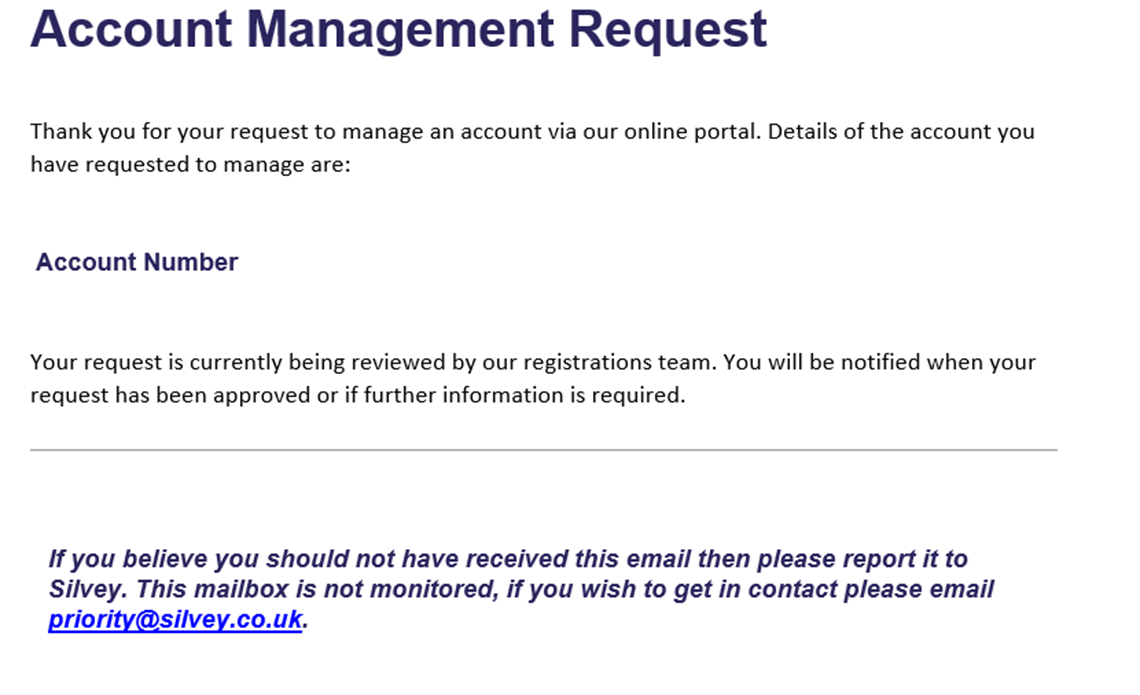The width and height of the screenshot is (1140, 695).
Task: Click the 'Thank you for your request' sentence
Action: (x=396, y=132)
